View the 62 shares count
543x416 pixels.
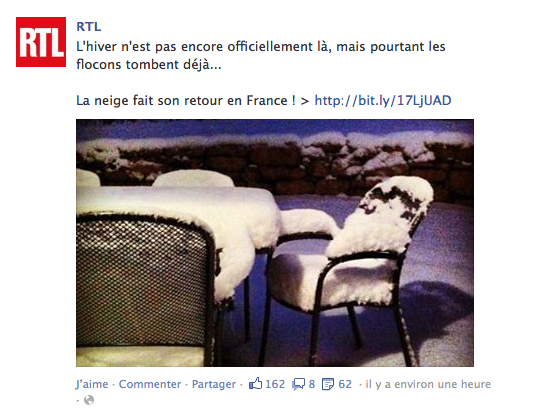[345, 384]
